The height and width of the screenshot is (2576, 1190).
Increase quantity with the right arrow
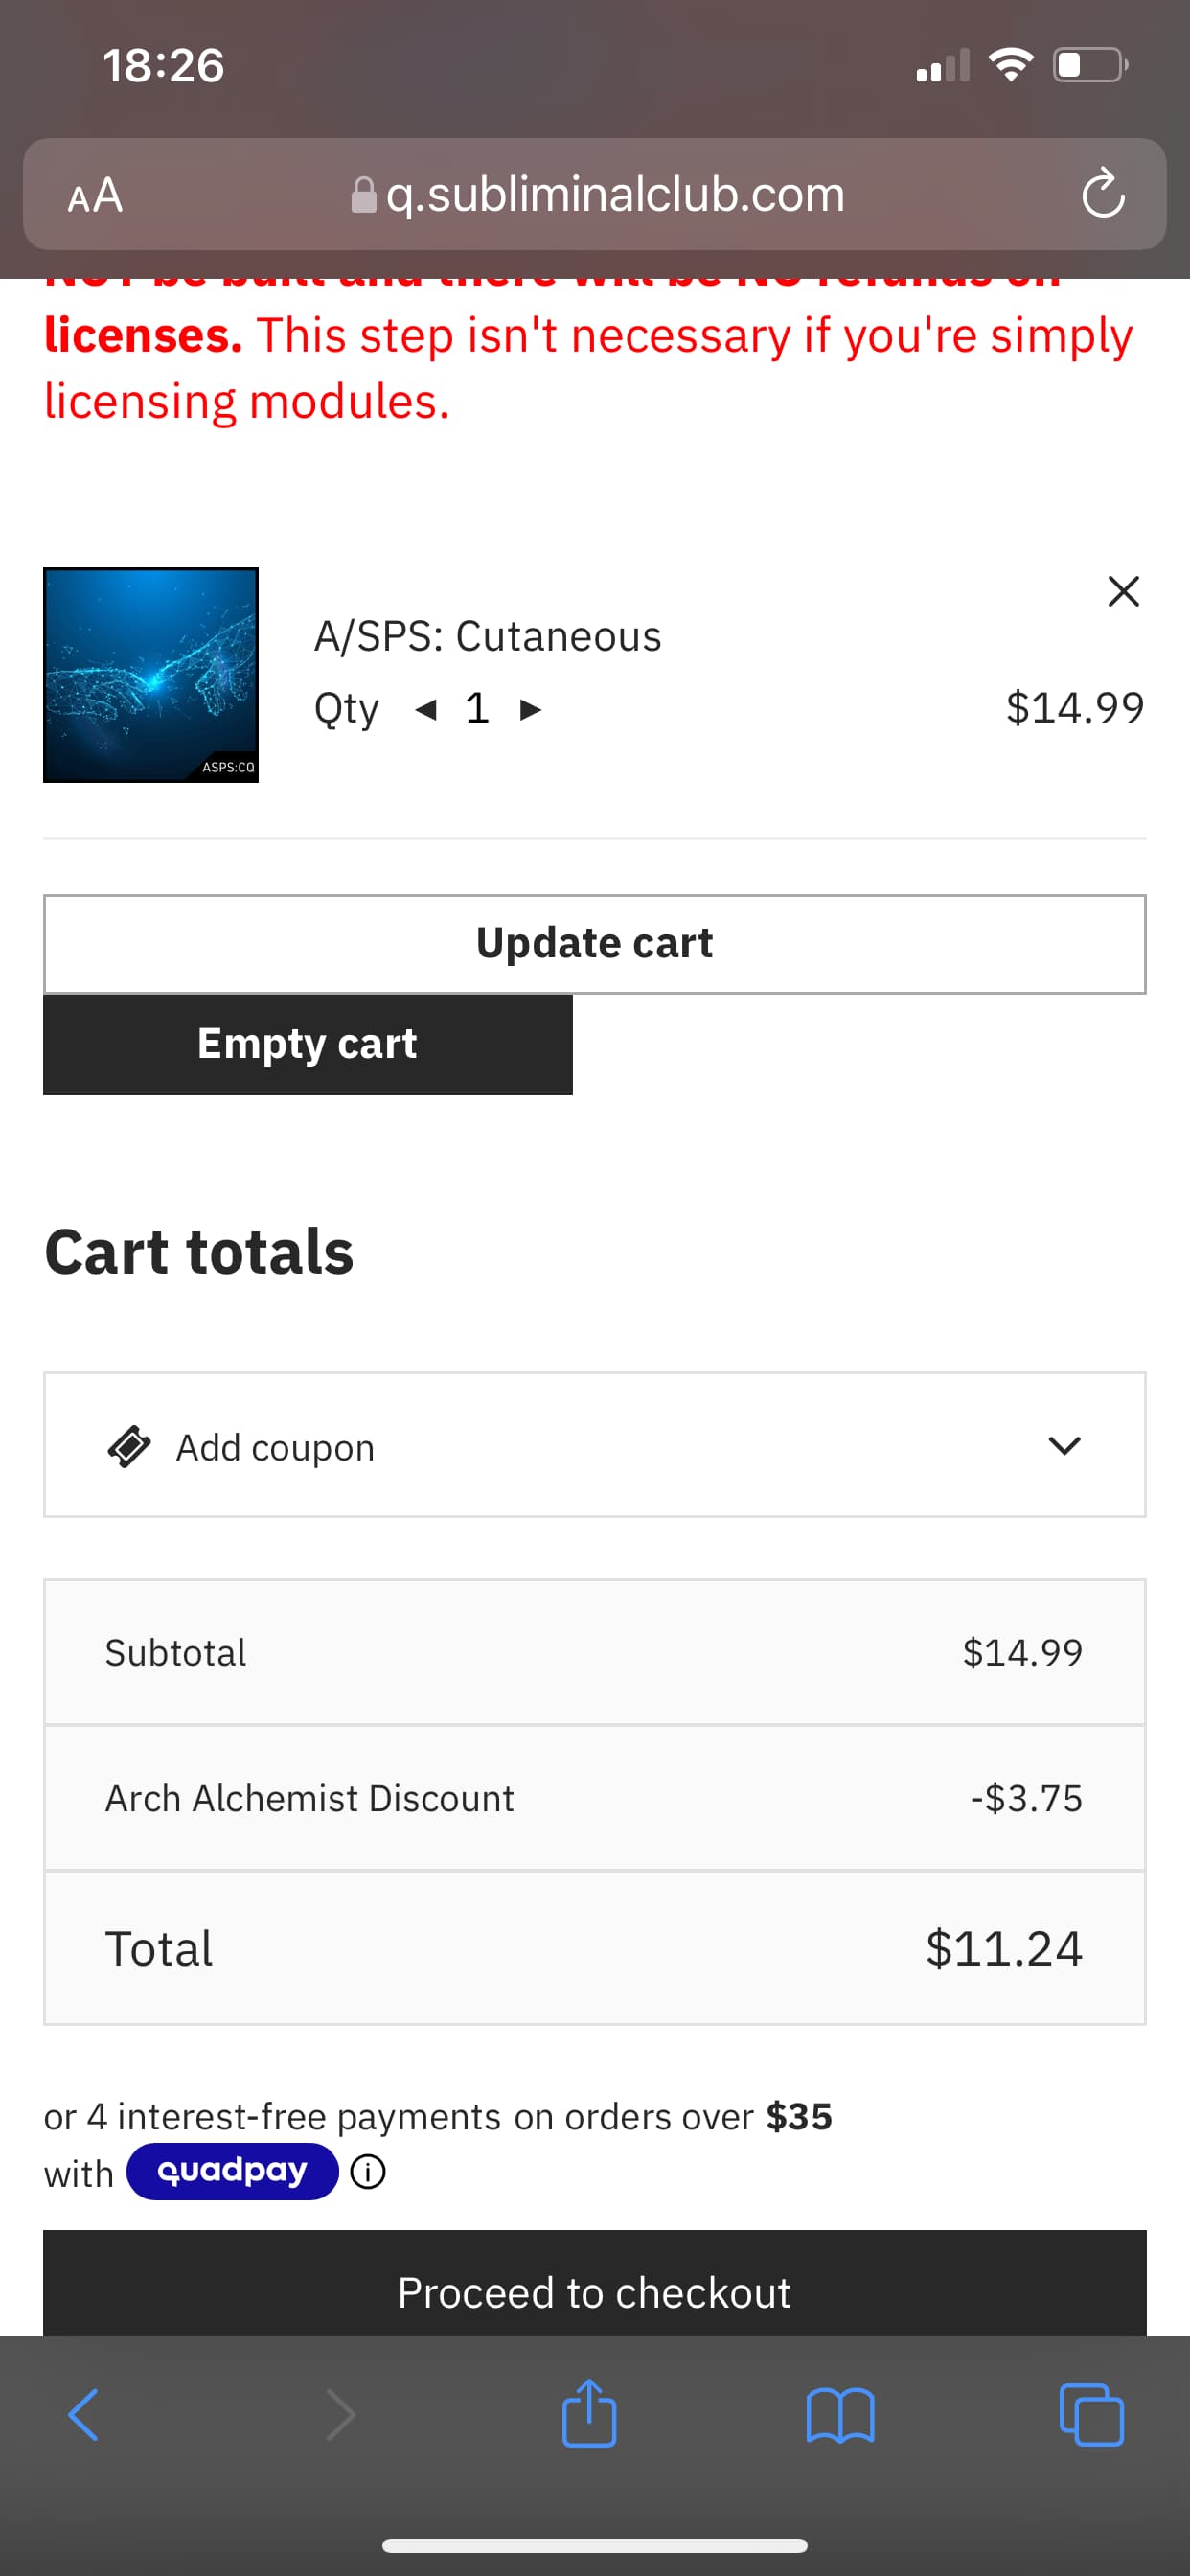[x=530, y=710]
